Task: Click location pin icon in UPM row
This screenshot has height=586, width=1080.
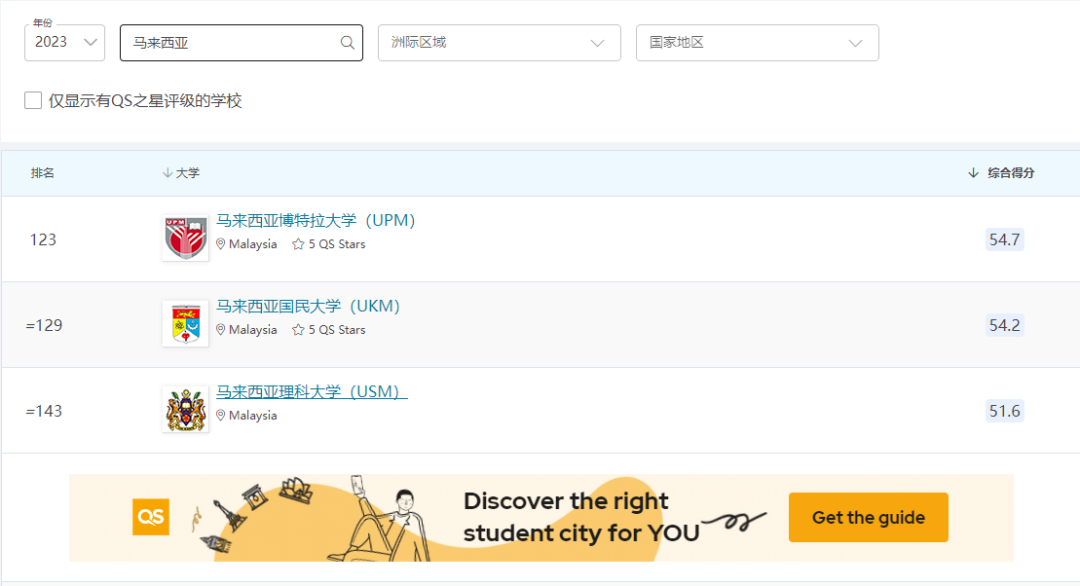Action: click(220, 244)
